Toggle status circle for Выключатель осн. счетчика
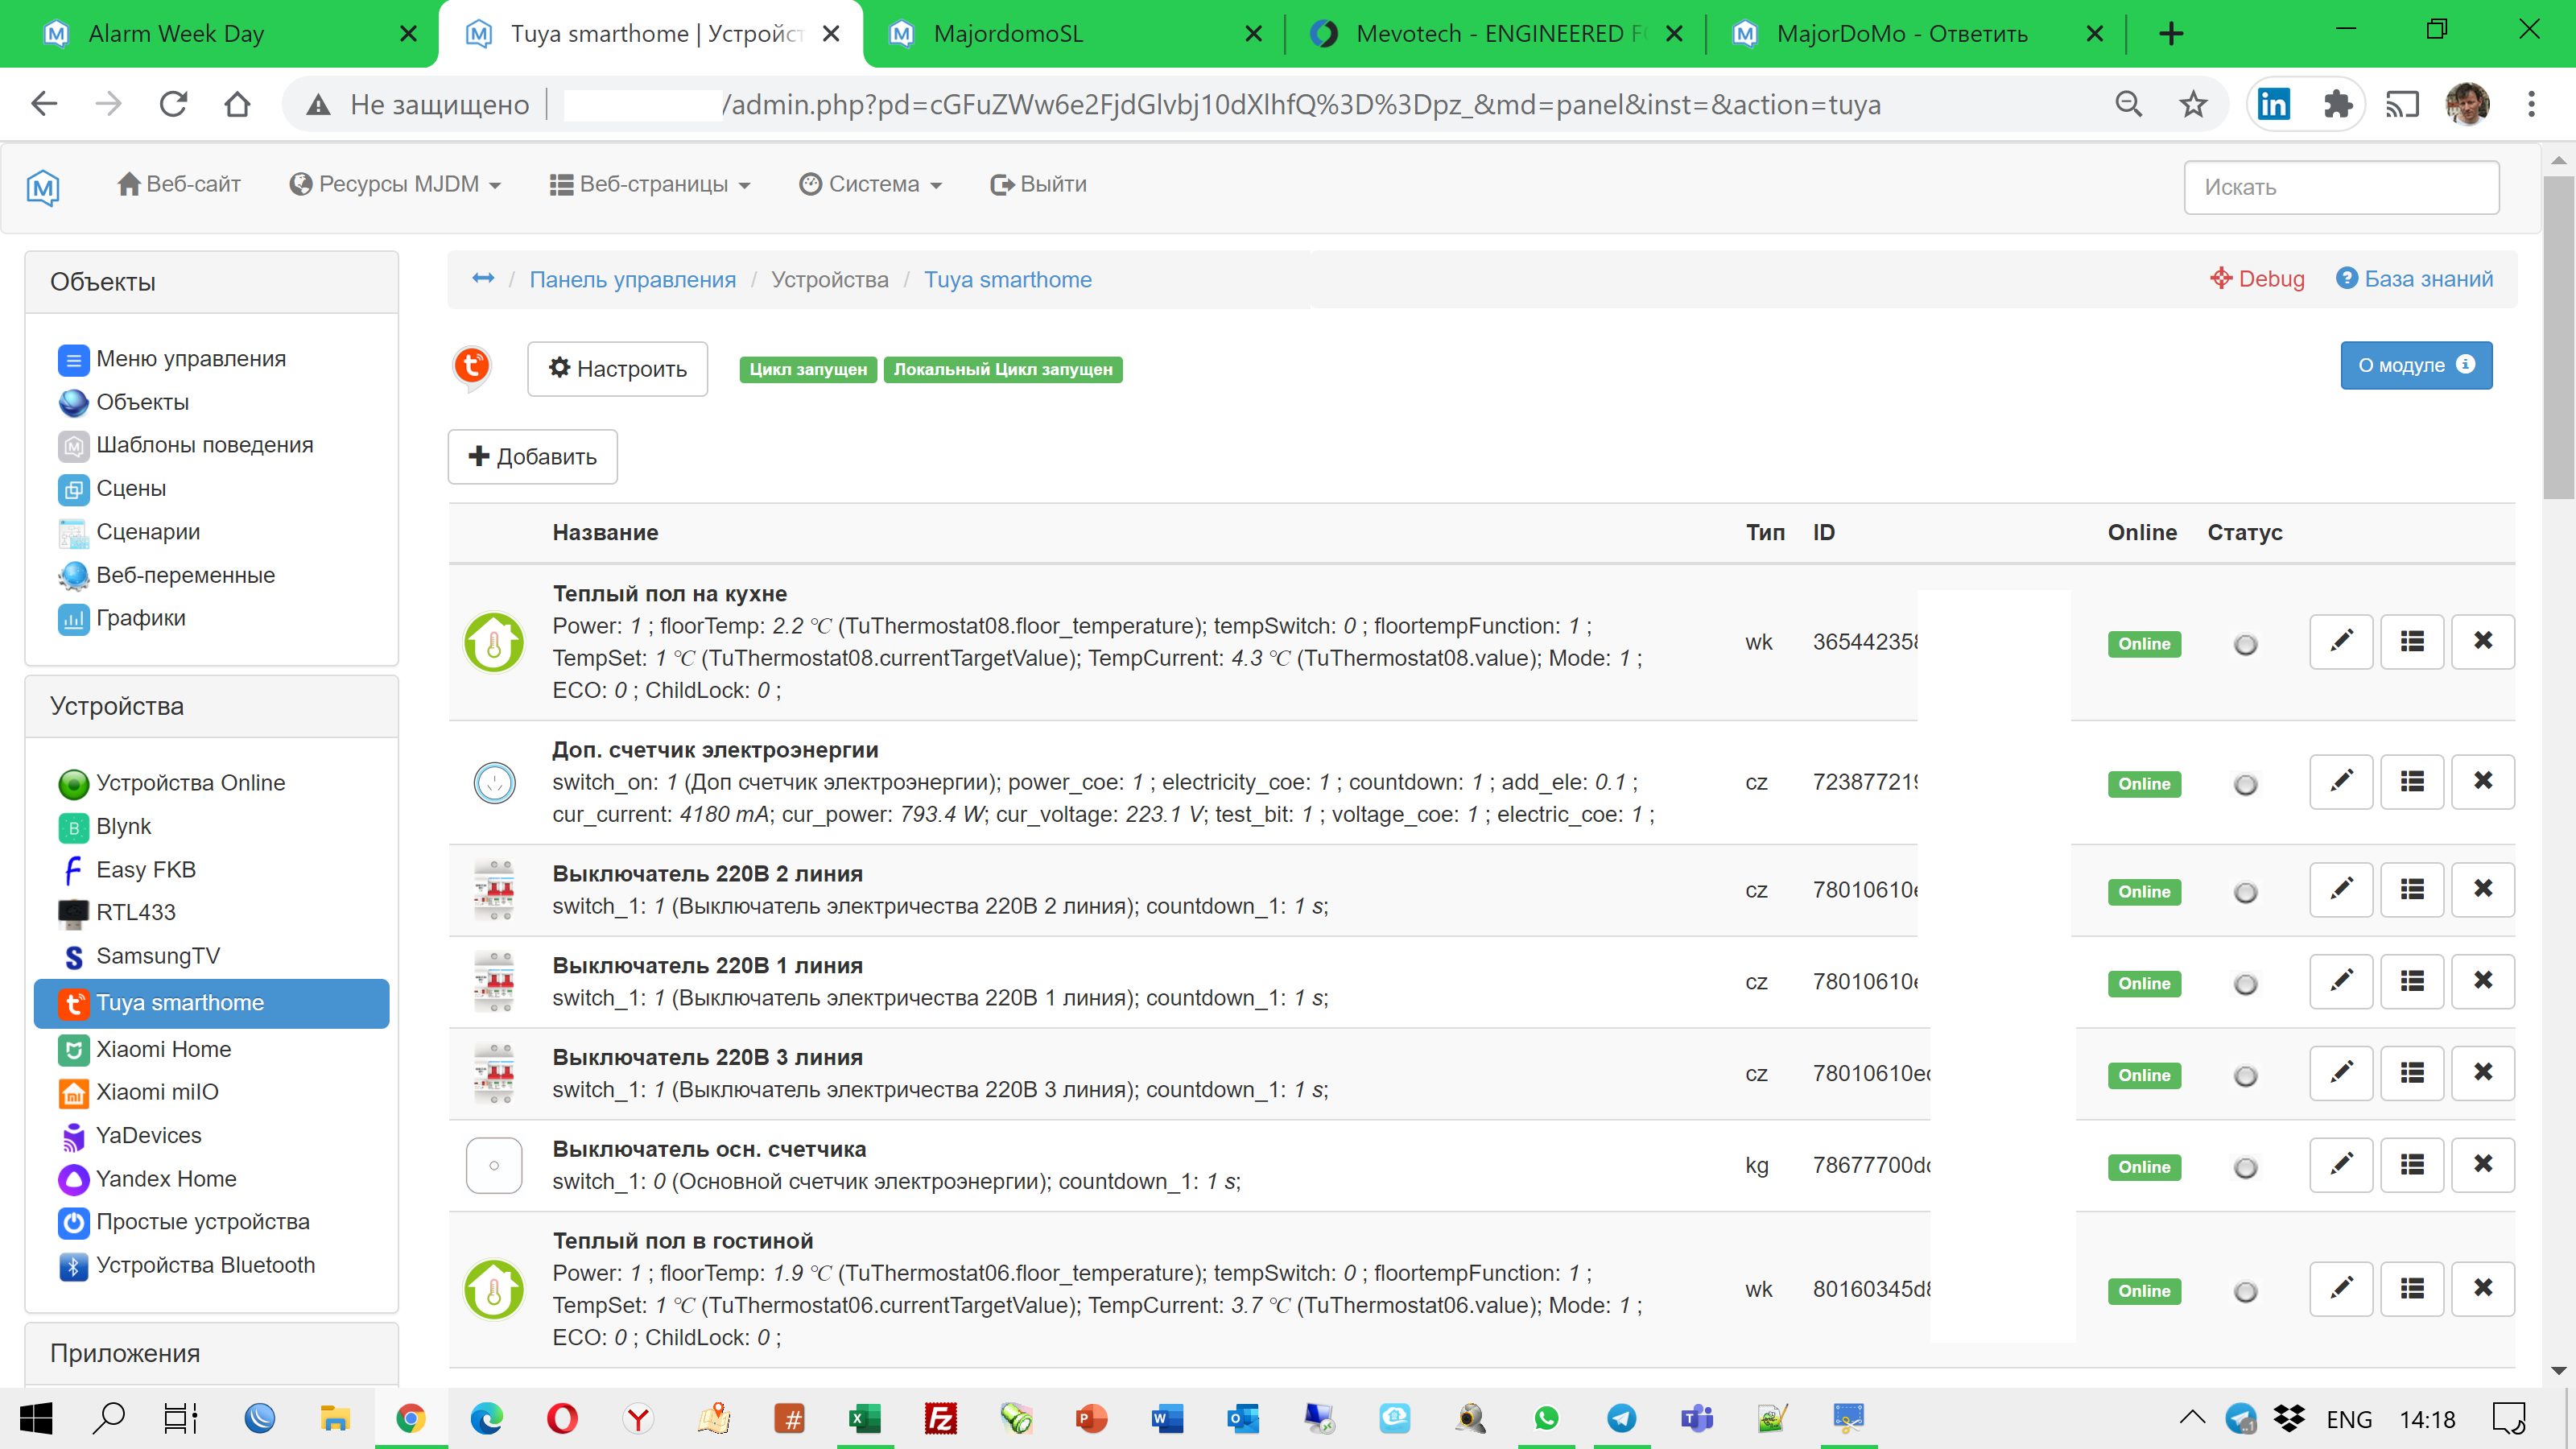Viewport: 2576px width, 1449px height. [x=2246, y=1165]
